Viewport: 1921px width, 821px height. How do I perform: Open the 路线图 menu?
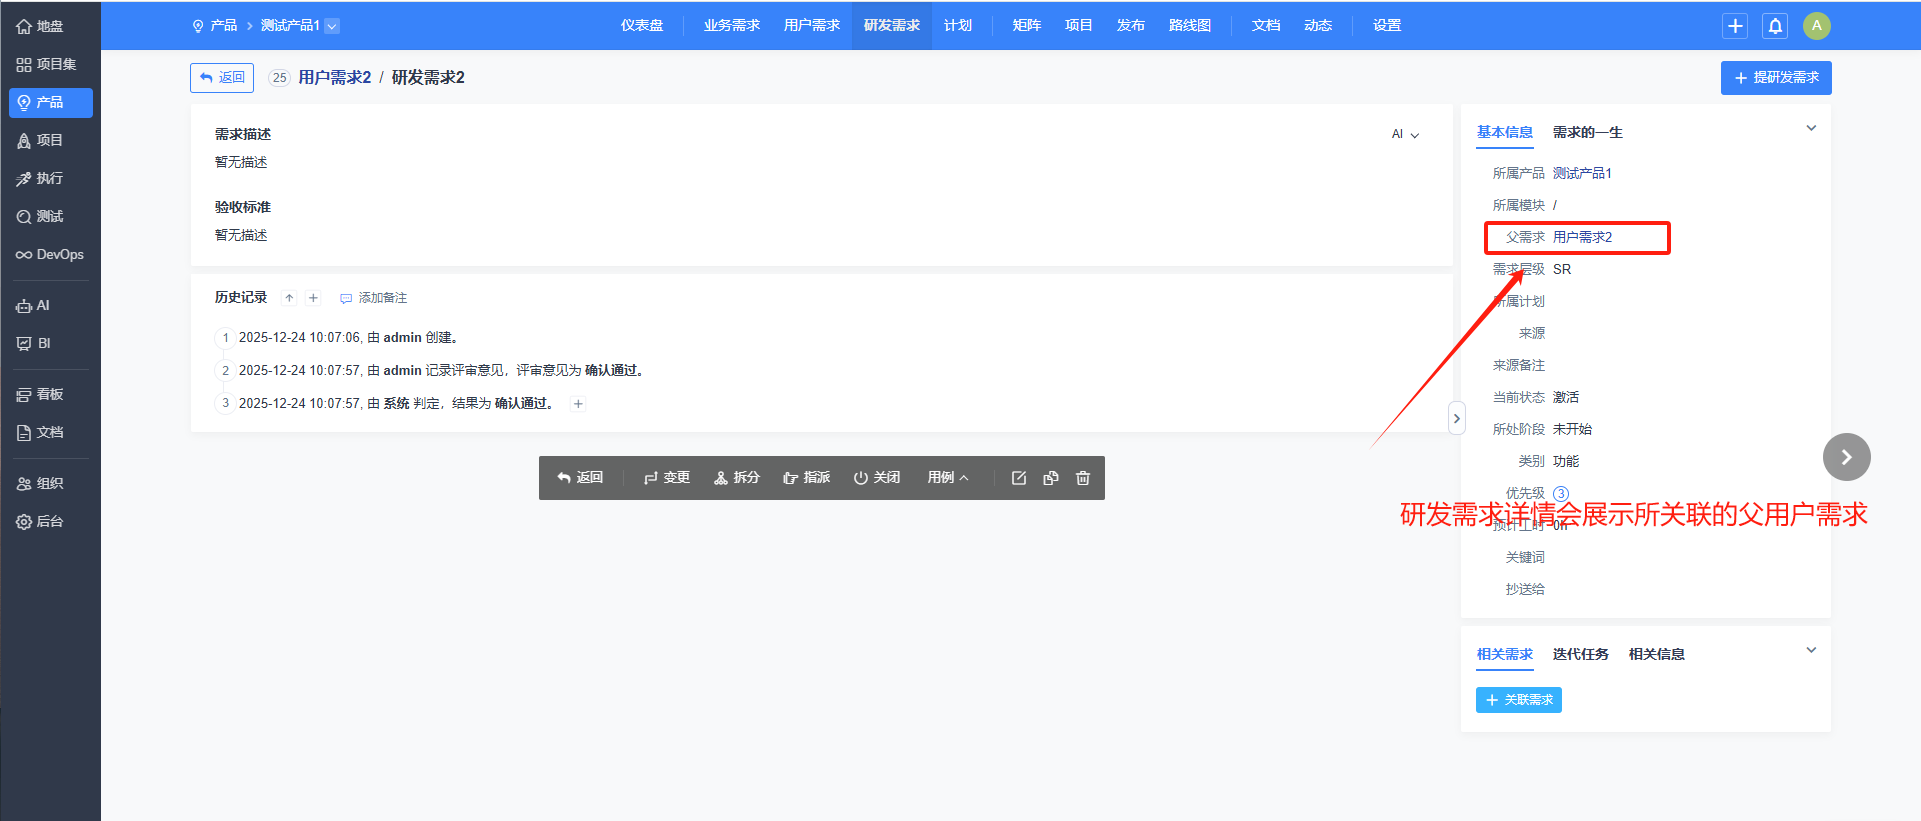pyautogui.click(x=1189, y=26)
